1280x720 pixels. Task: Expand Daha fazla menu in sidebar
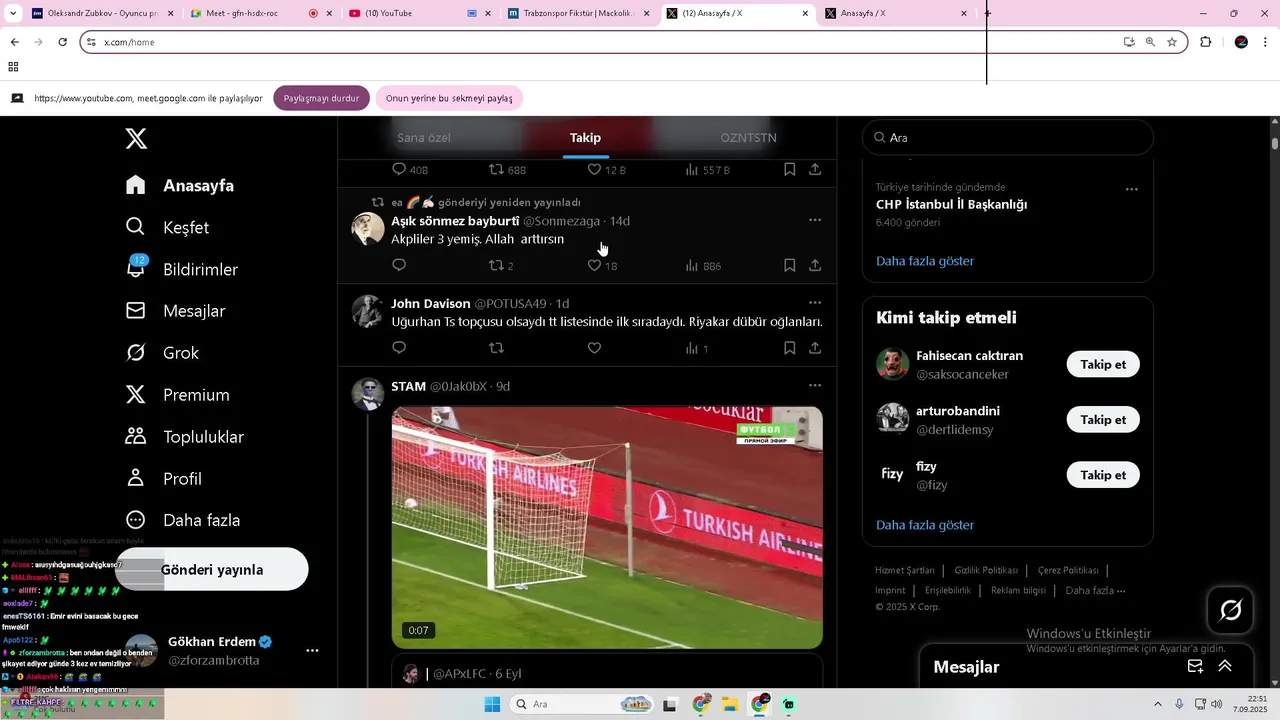pyautogui.click(x=183, y=521)
